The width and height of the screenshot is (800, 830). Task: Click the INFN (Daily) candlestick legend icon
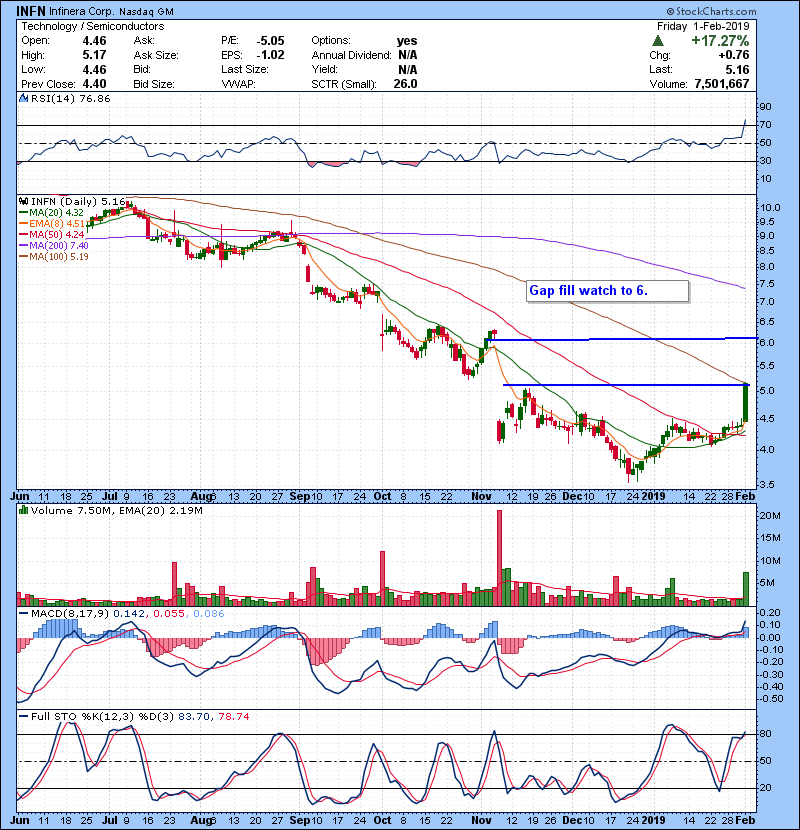tap(23, 202)
